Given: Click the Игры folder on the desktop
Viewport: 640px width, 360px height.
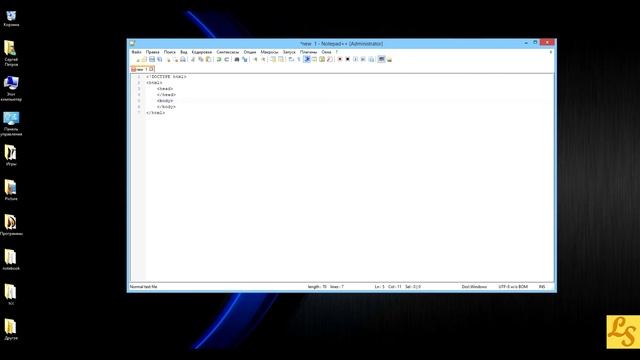Looking at the screenshot, I should point(11,156).
